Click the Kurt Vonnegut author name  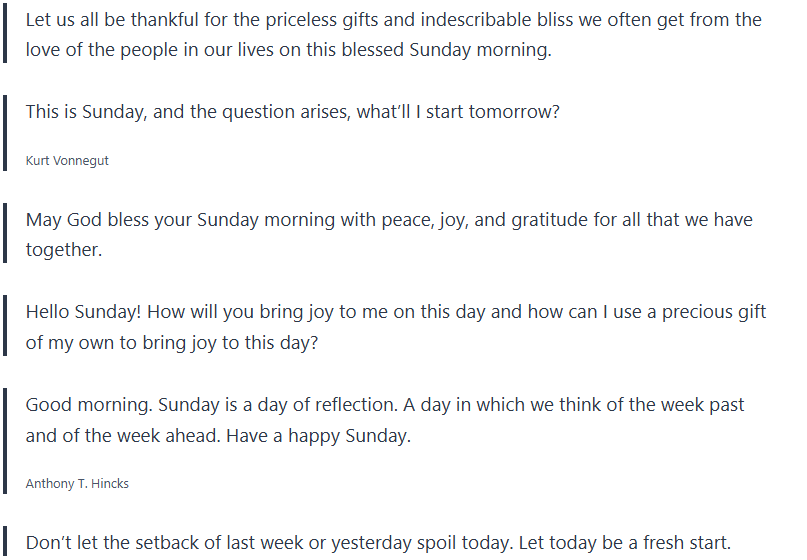[67, 160]
